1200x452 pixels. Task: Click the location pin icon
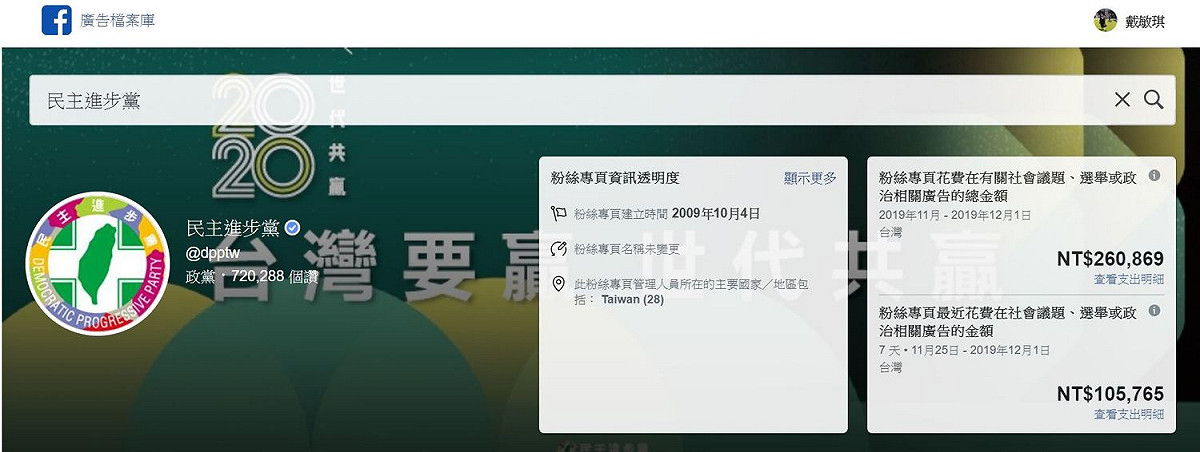559,285
